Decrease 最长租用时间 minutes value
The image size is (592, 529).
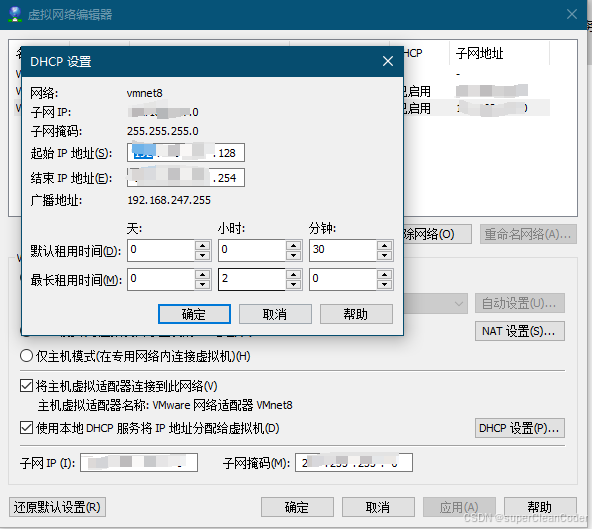coord(385,285)
